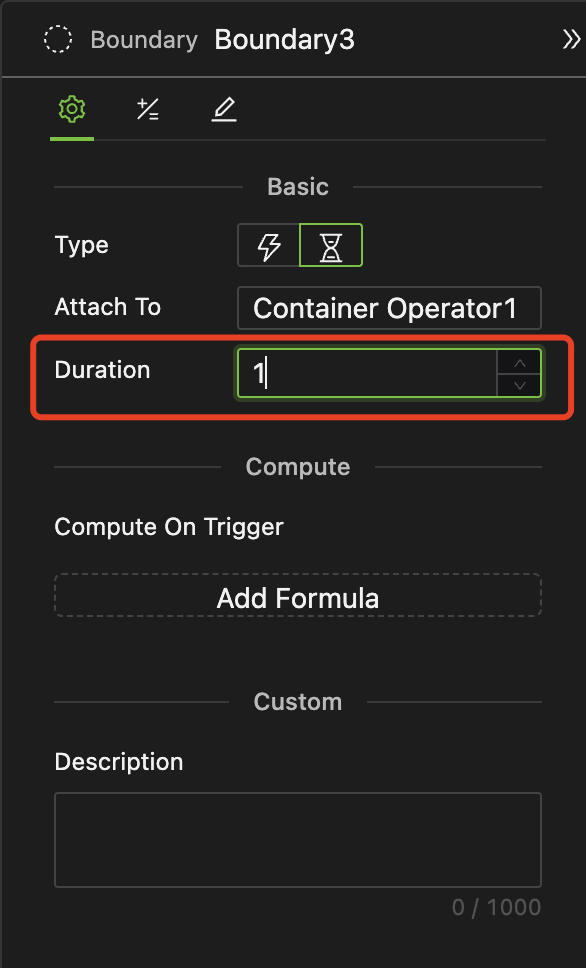586x968 pixels.
Task: Open the pencil style edit tab
Action: click(224, 109)
